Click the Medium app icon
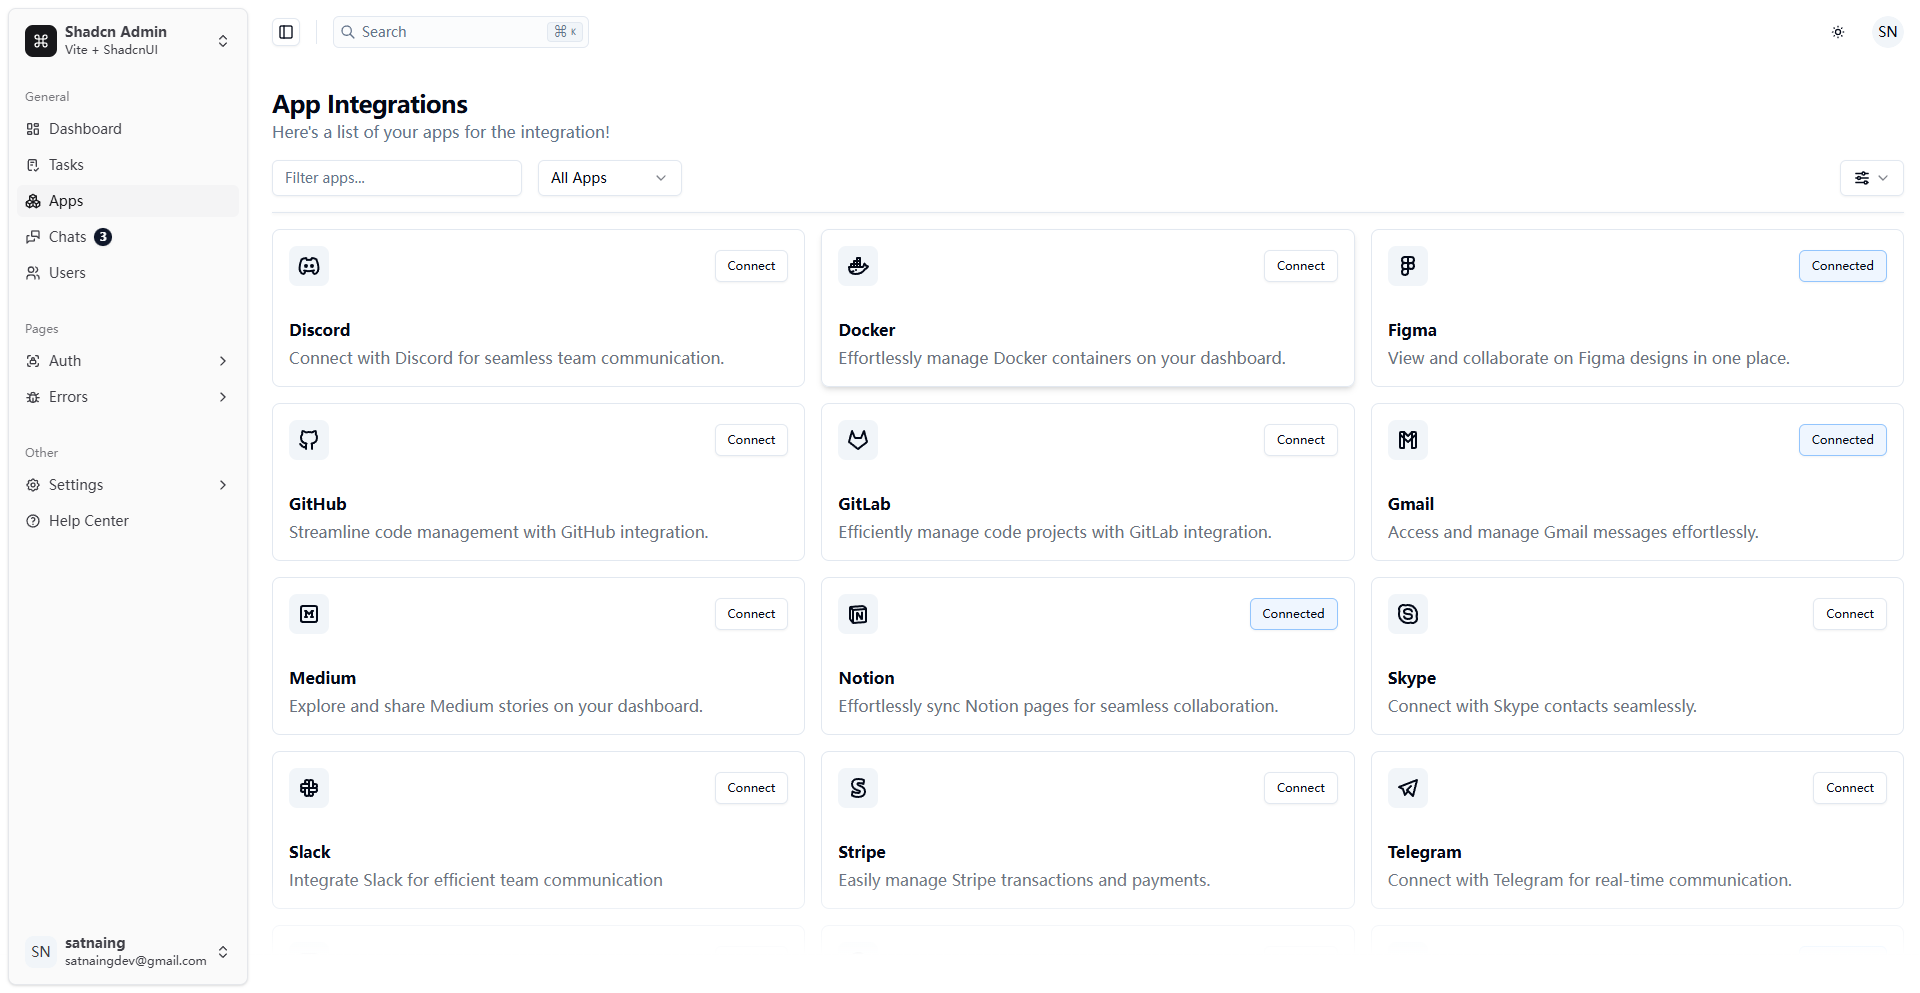The height and width of the screenshot is (993, 1920). tap(309, 614)
